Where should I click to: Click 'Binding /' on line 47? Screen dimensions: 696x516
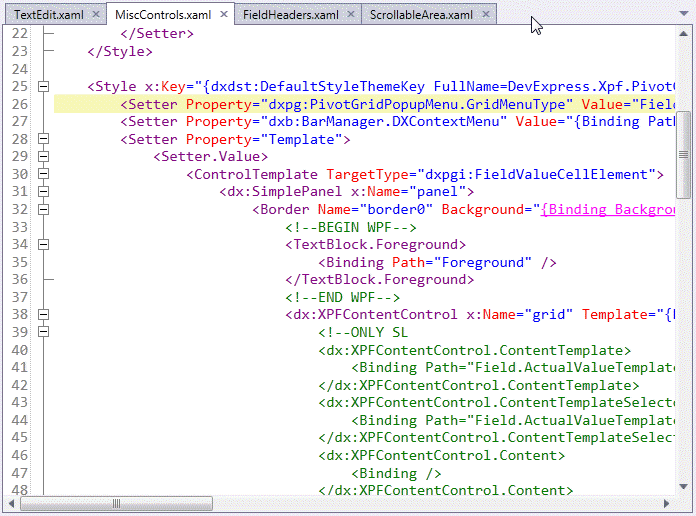(396, 473)
